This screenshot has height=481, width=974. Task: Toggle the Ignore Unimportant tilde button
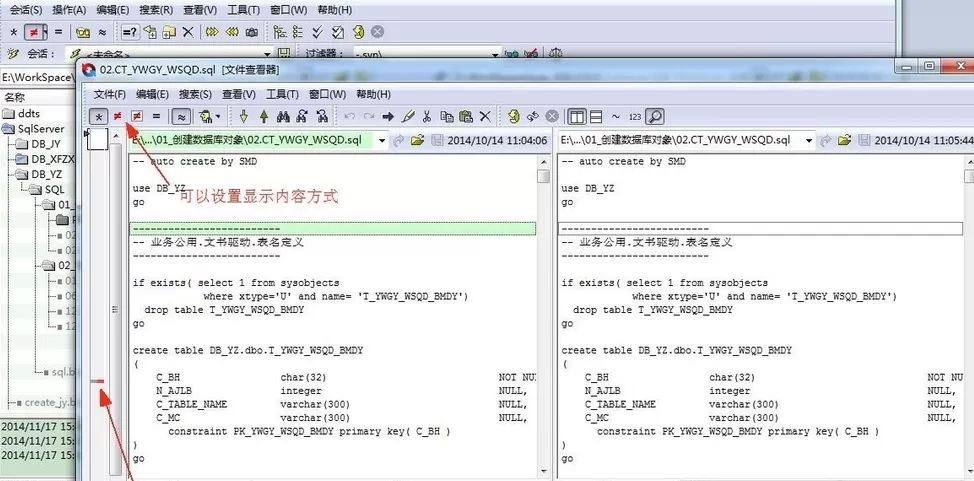616,116
